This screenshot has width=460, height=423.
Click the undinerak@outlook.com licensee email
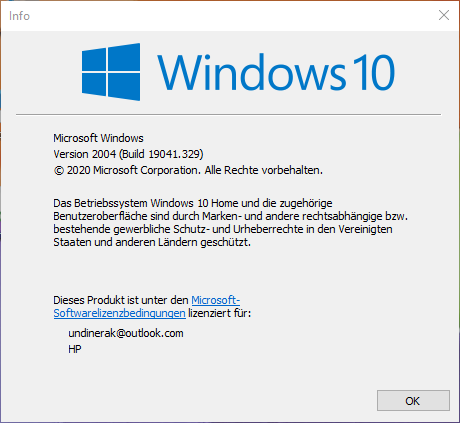[126, 333]
